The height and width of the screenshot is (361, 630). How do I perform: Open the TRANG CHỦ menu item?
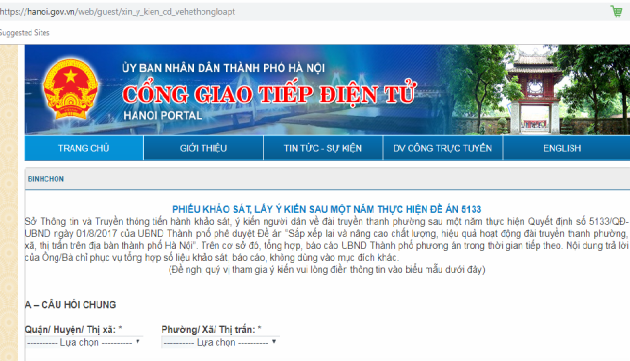click(x=84, y=148)
